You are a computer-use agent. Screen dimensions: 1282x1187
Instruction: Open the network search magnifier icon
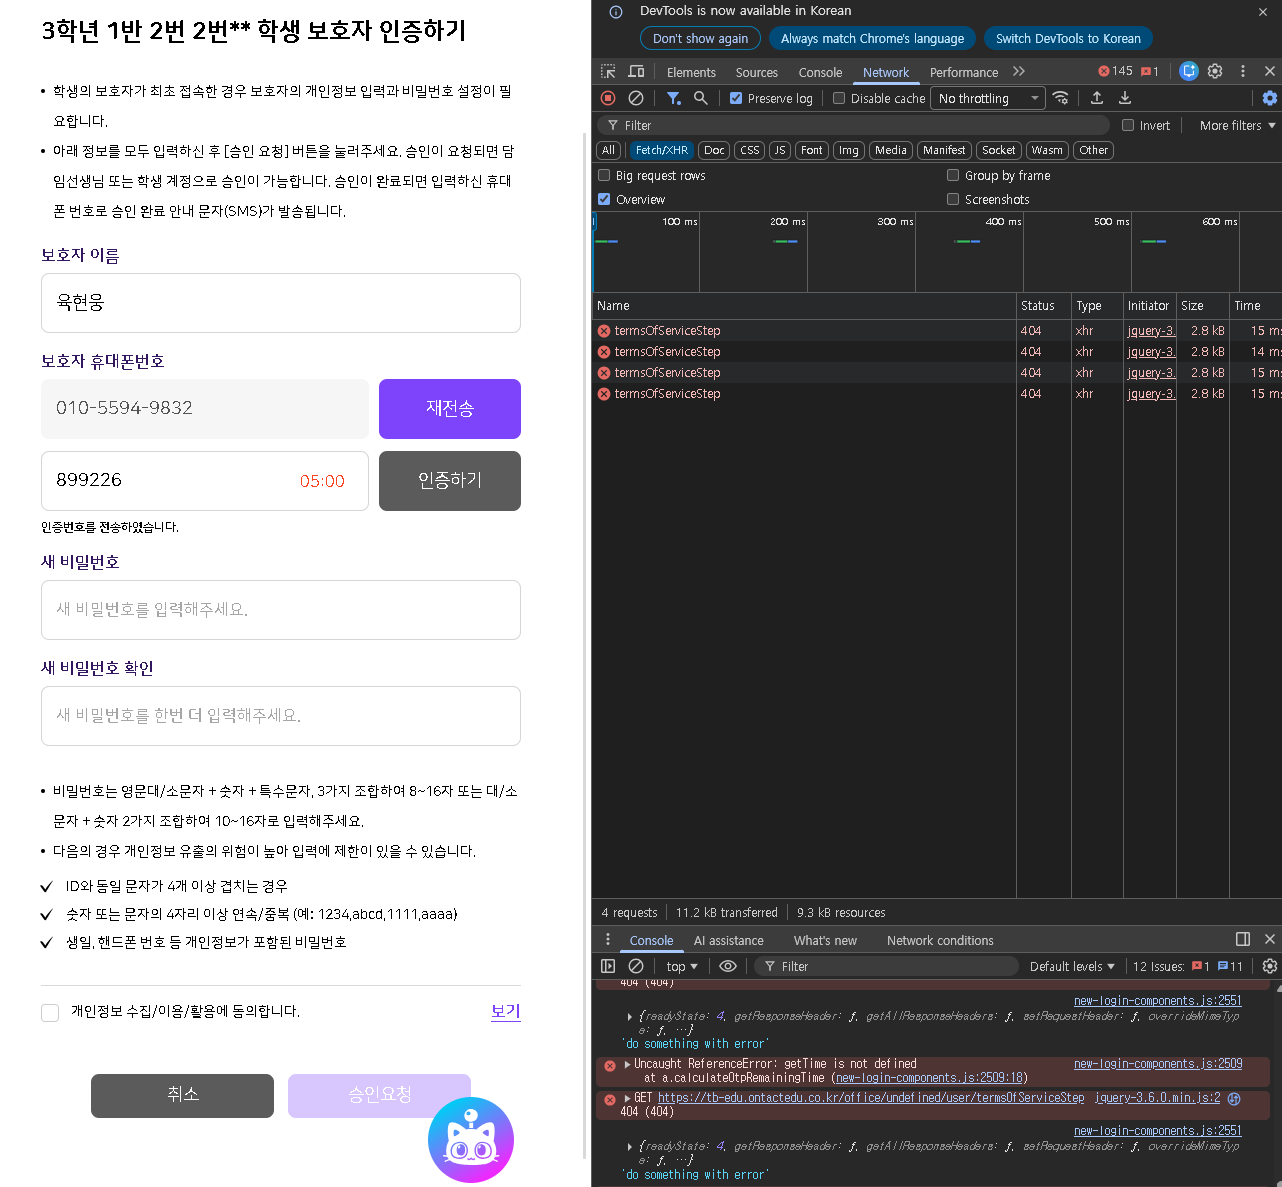point(701,98)
